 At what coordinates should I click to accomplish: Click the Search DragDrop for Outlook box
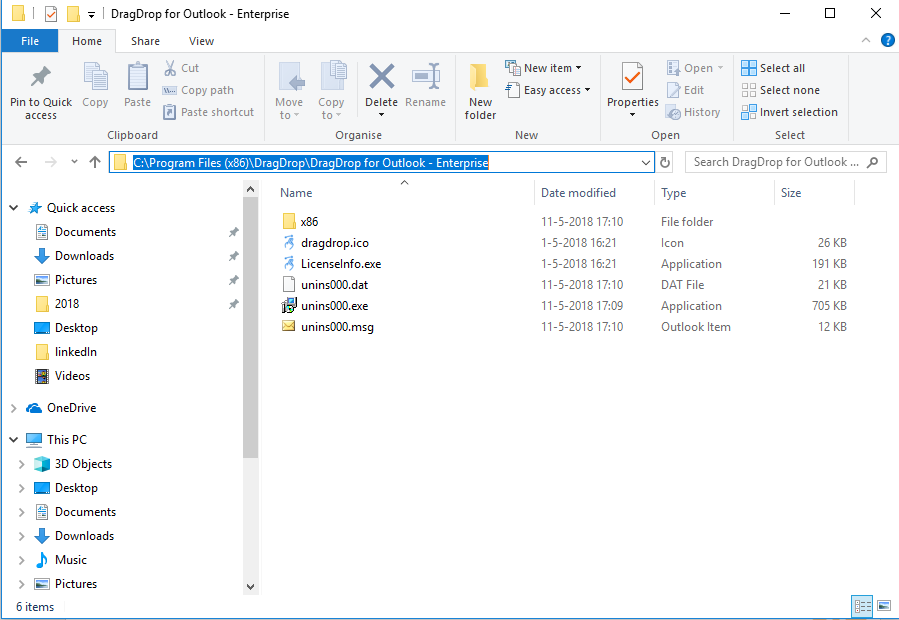click(785, 162)
